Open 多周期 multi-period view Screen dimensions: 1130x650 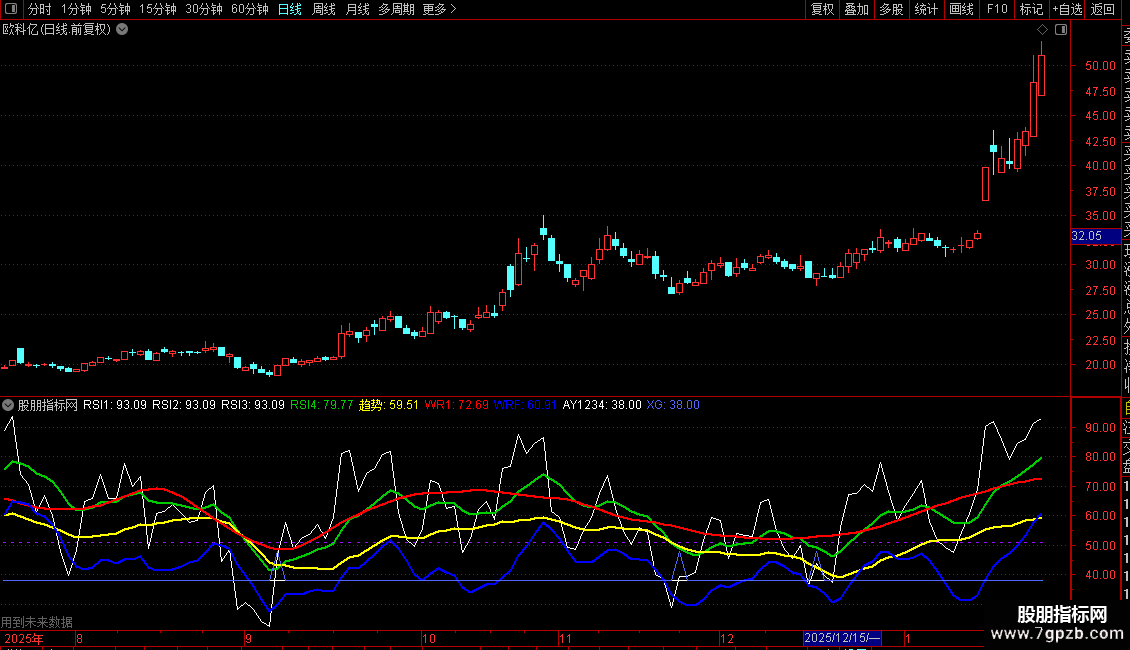click(x=396, y=9)
